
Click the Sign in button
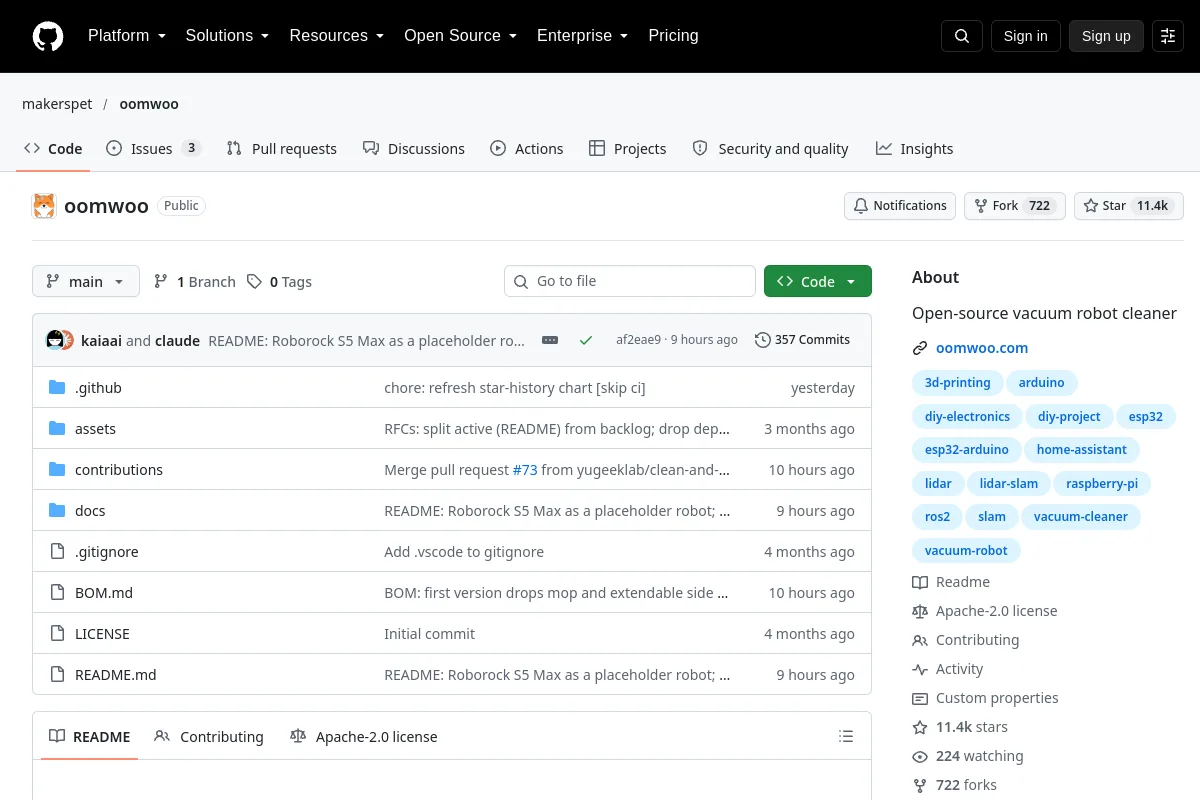click(1026, 36)
